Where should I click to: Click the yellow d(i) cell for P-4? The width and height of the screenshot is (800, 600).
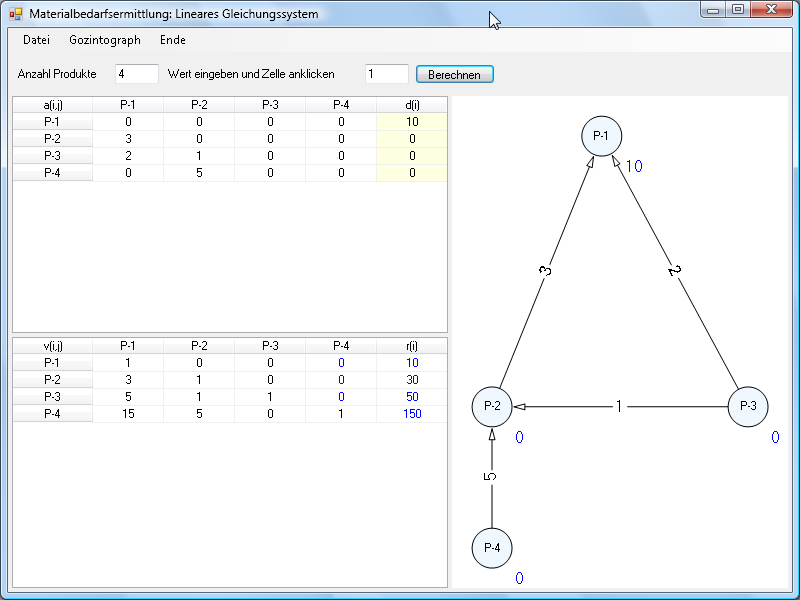tap(412, 173)
